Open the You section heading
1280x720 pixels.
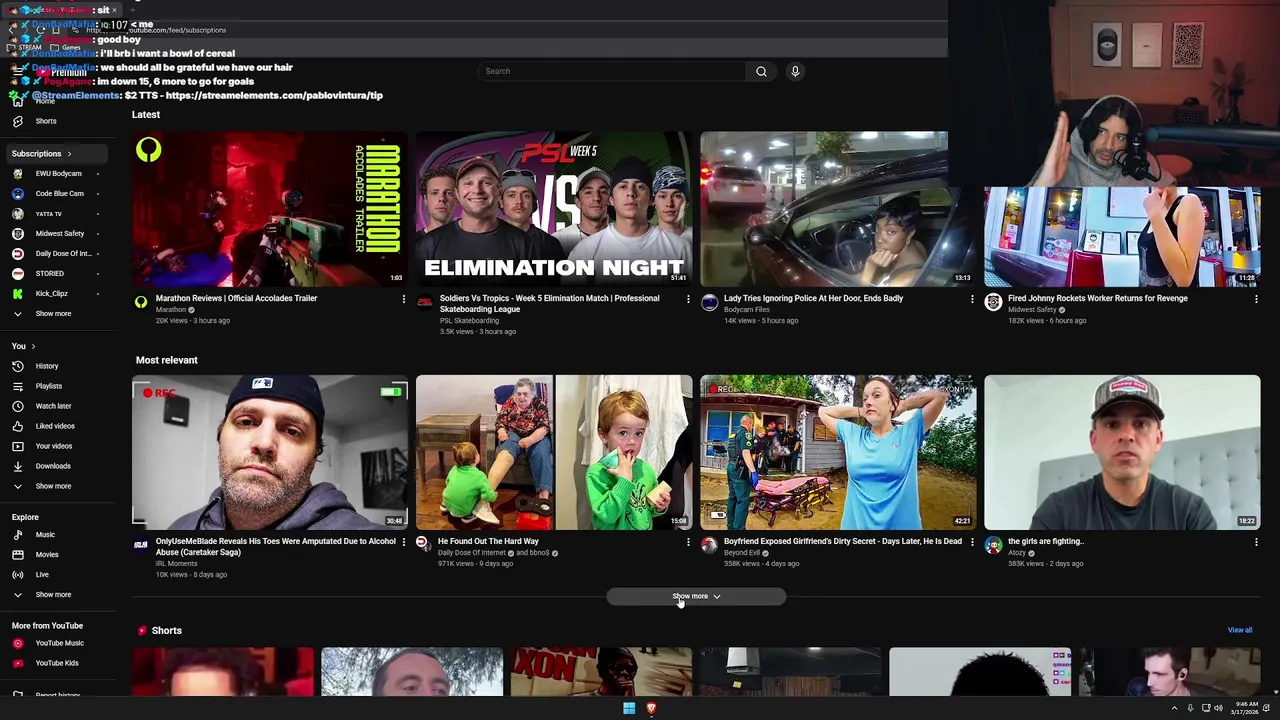[23, 346]
